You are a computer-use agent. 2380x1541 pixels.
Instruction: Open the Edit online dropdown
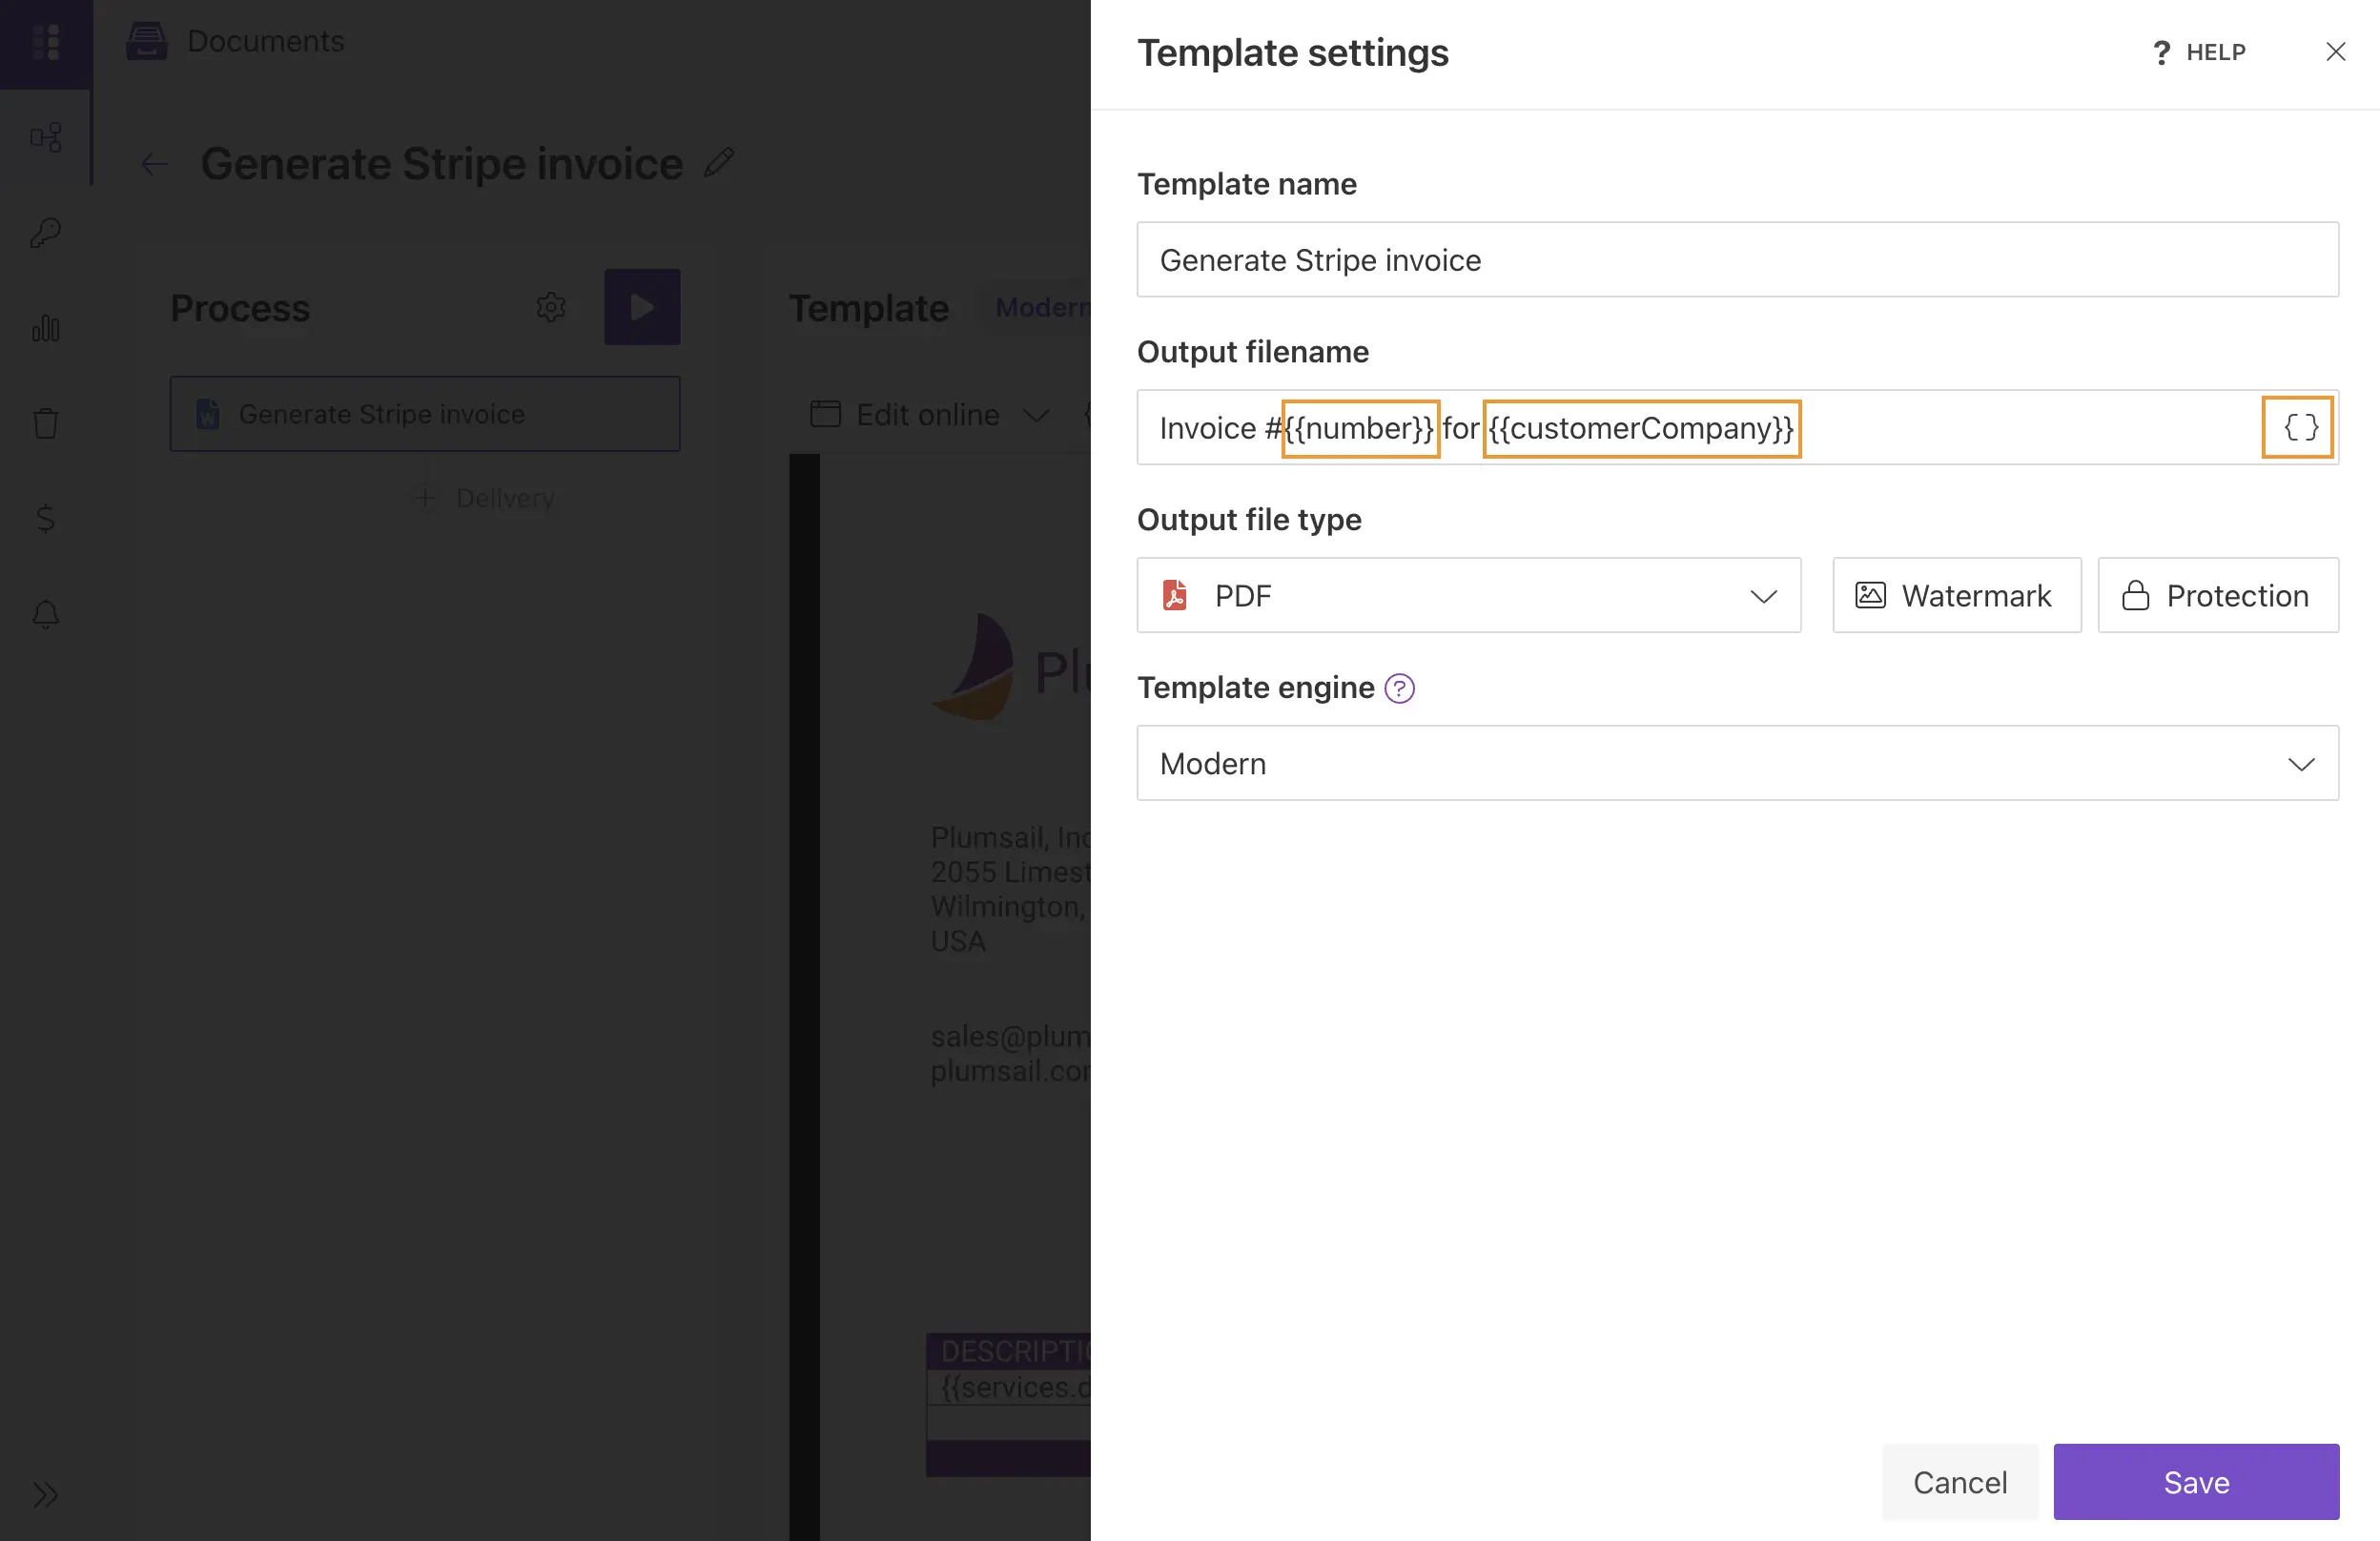(930, 414)
